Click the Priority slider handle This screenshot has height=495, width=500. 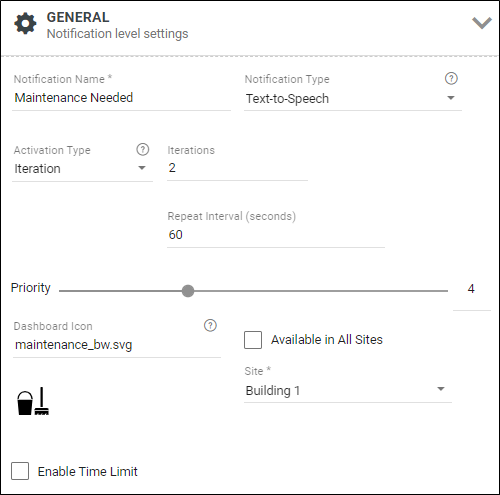(188, 291)
